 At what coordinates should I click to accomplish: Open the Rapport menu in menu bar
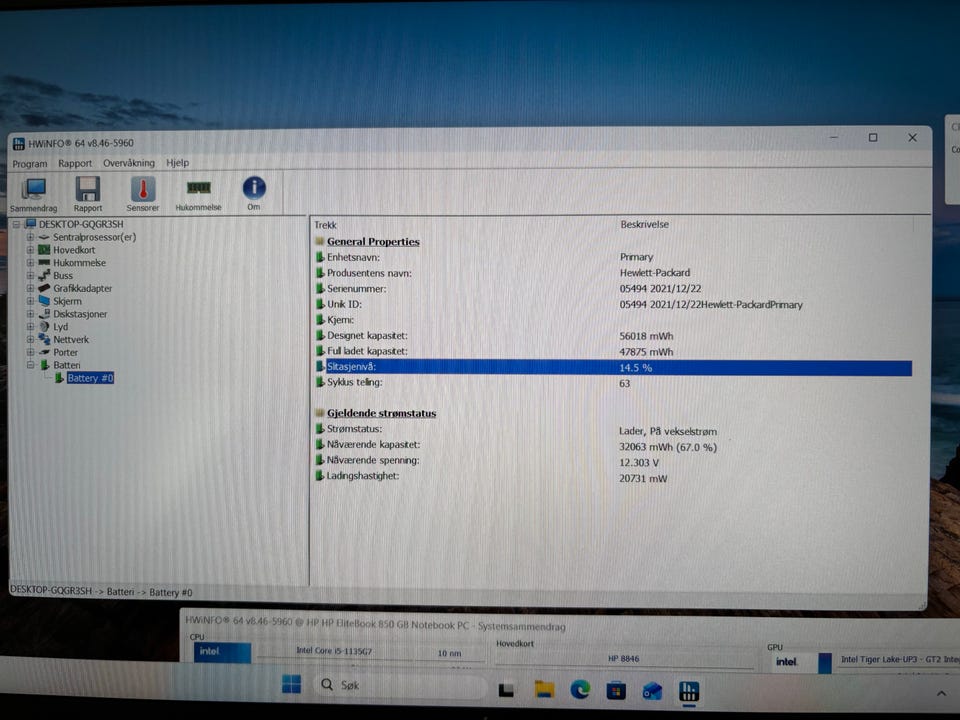(x=75, y=163)
